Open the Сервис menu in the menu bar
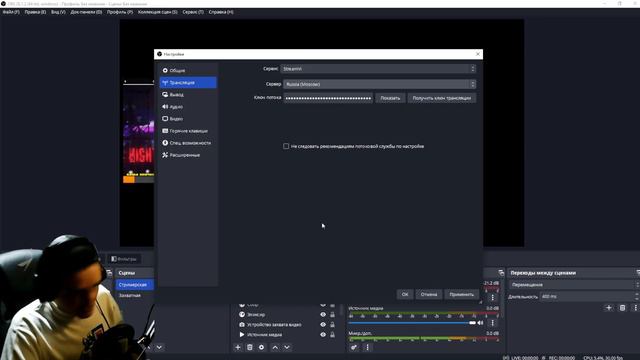The image size is (640, 360). click(x=193, y=12)
